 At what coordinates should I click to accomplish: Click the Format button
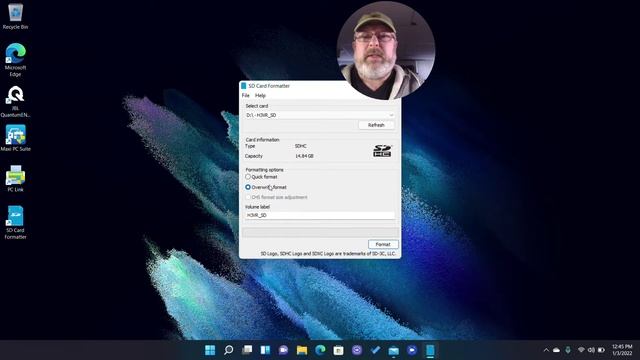[x=383, y=244]
